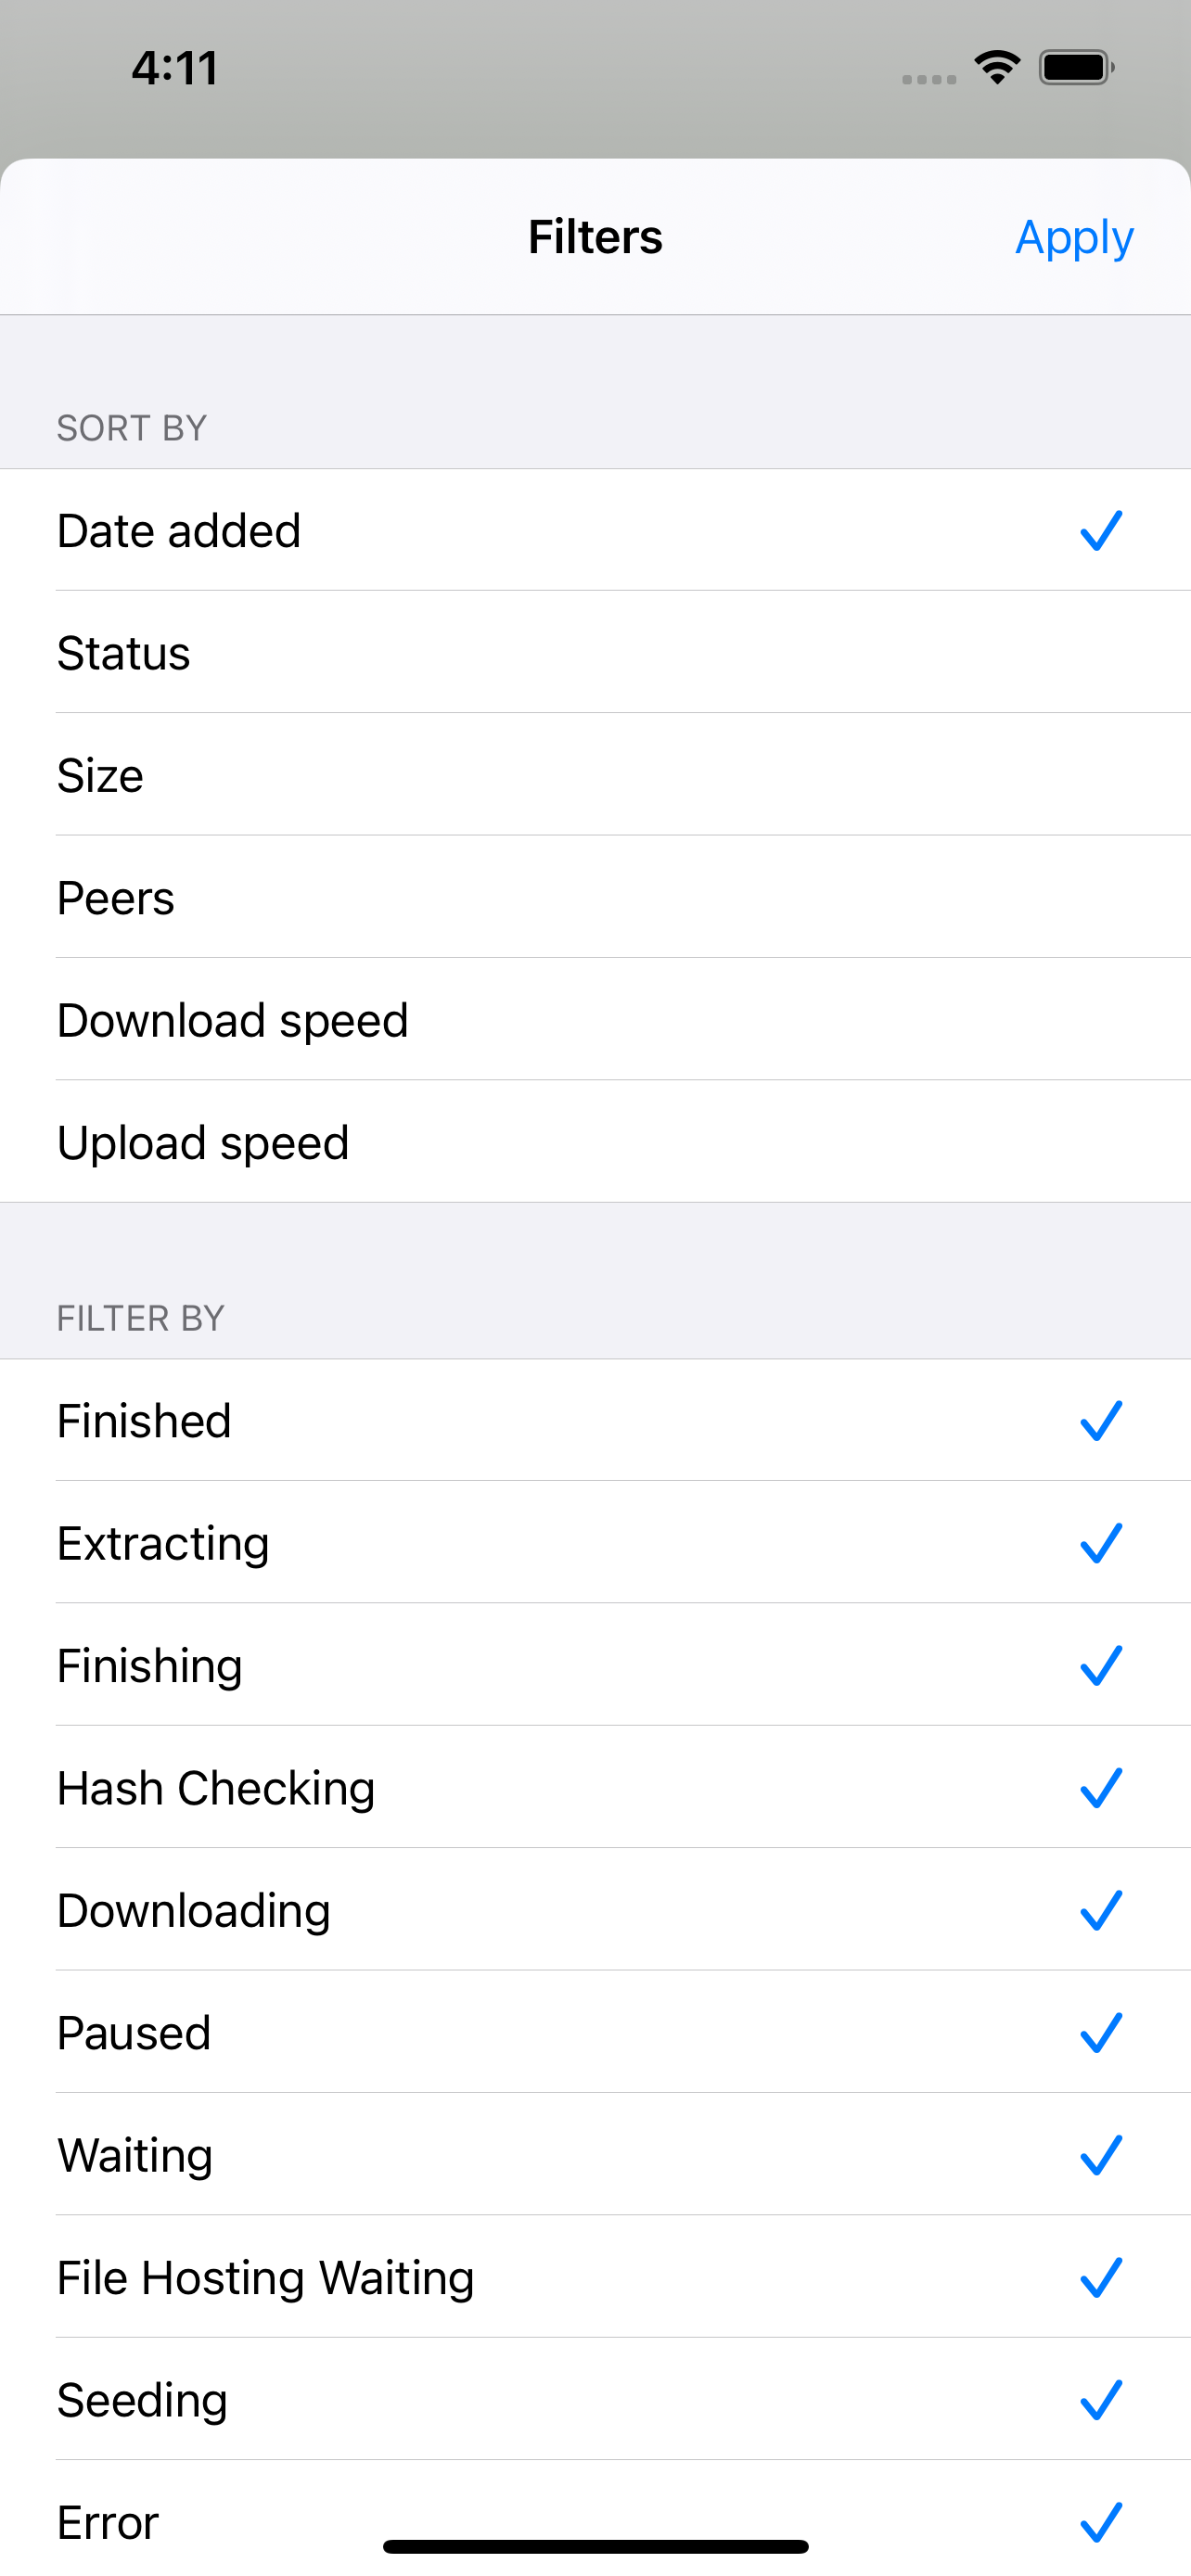Disable the Seeding filter
Viewport: 1191px width, 2576px height.
595,2399
